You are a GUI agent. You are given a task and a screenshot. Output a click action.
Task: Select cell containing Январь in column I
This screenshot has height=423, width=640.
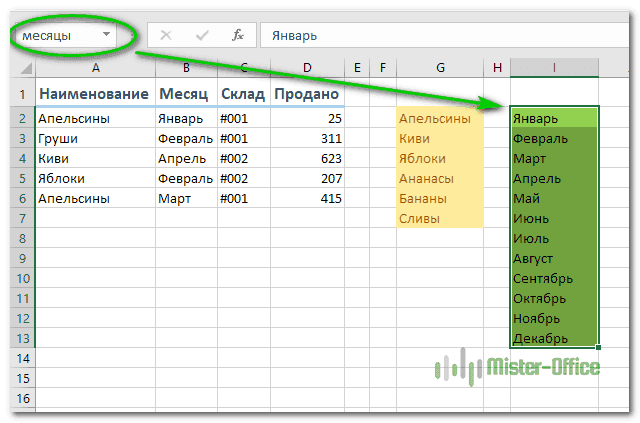click(554, 118)
